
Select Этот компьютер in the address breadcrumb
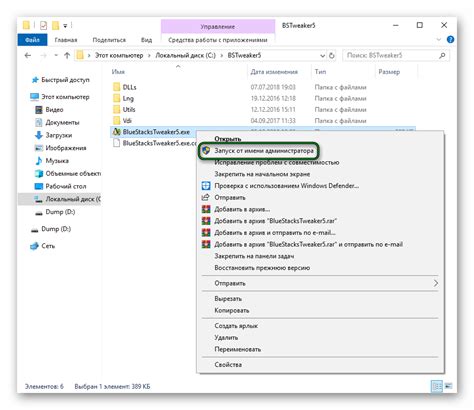tap(119, 56)
